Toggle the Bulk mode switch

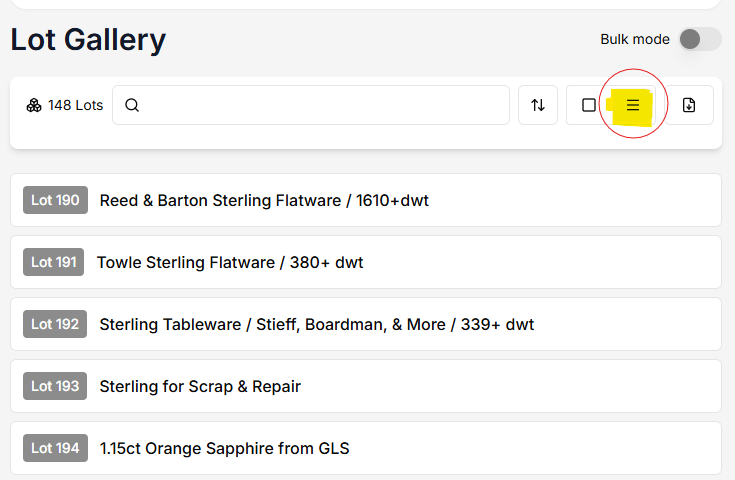(699, 39)
